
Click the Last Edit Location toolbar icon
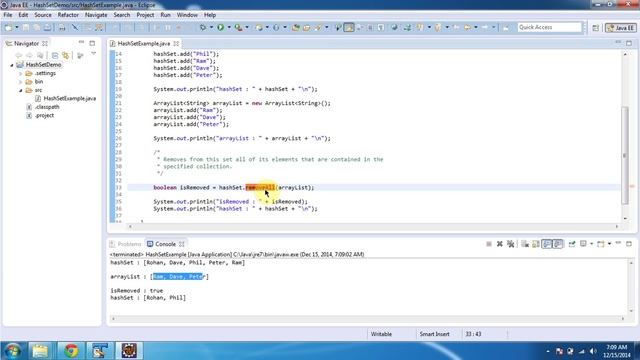click(x=456, y=27)
